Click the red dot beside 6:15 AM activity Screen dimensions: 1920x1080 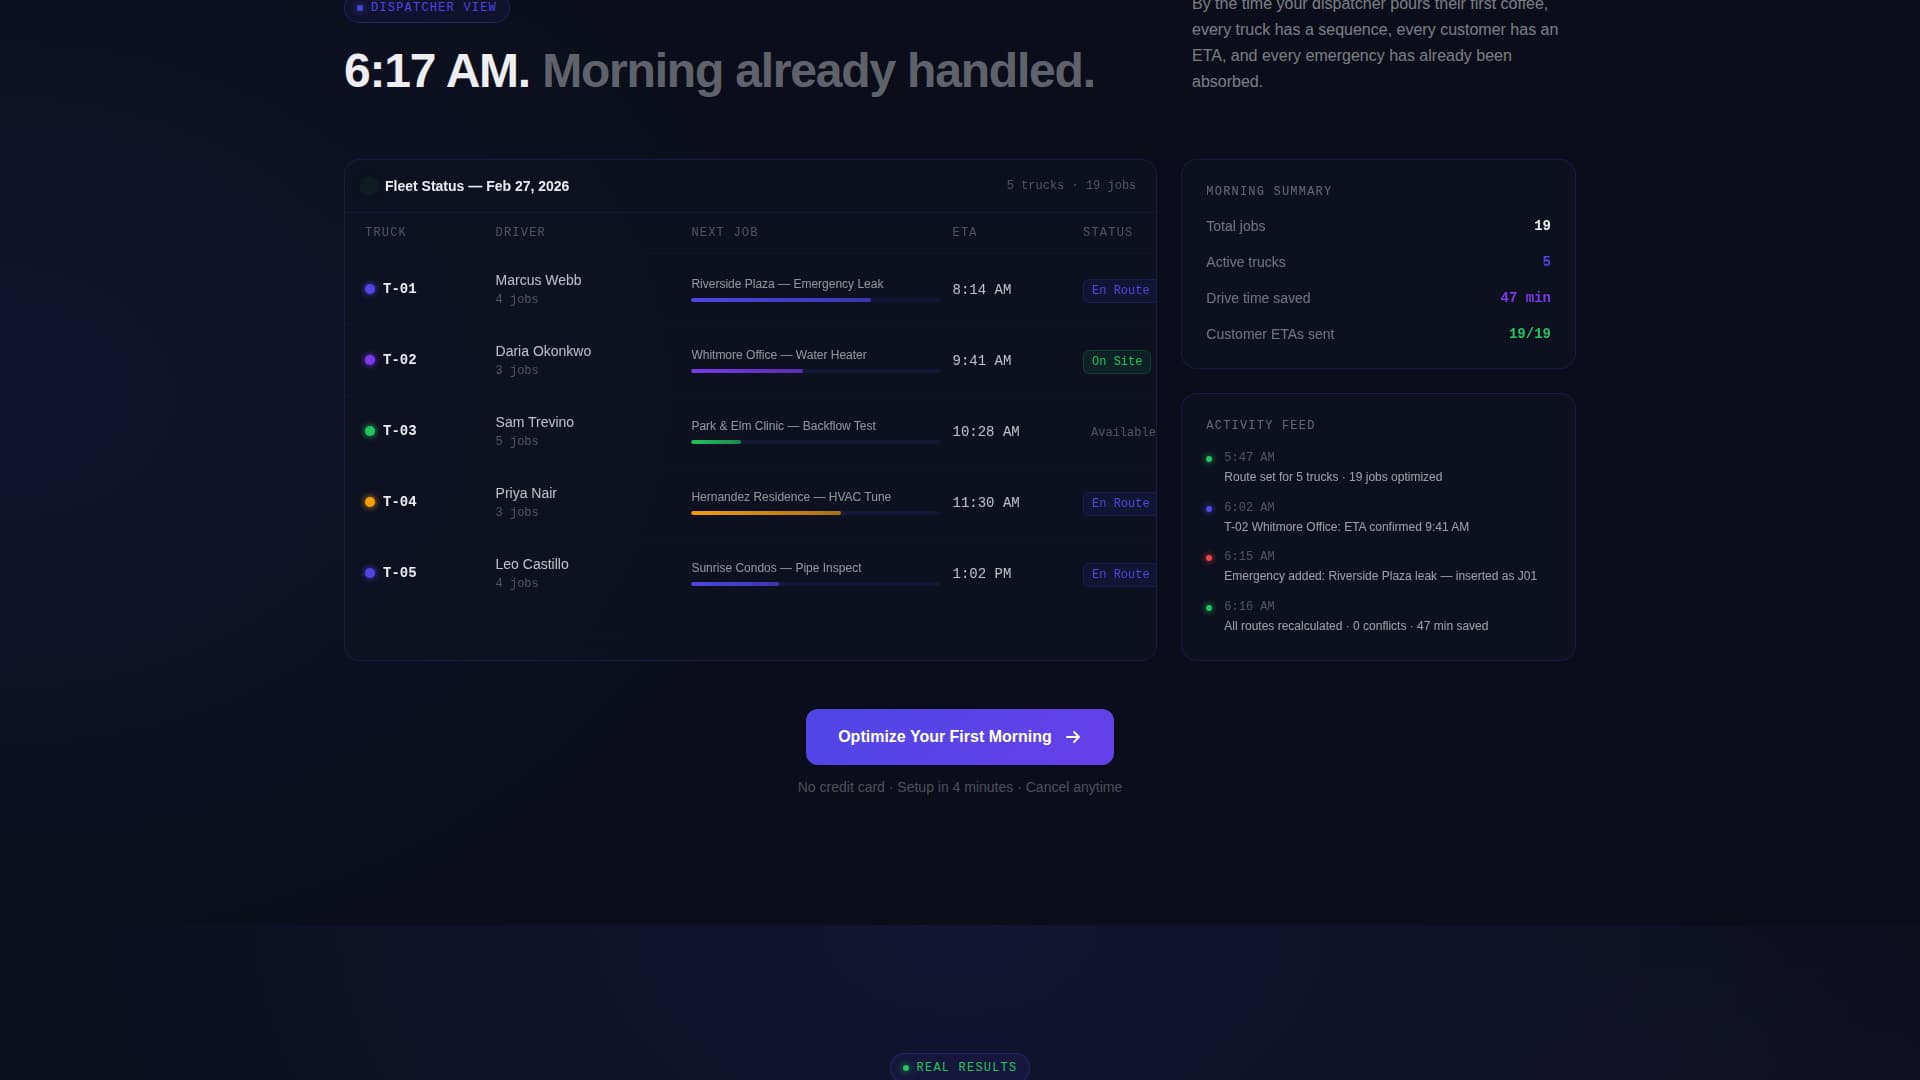pyautogui.click(x=1209, y=558)
